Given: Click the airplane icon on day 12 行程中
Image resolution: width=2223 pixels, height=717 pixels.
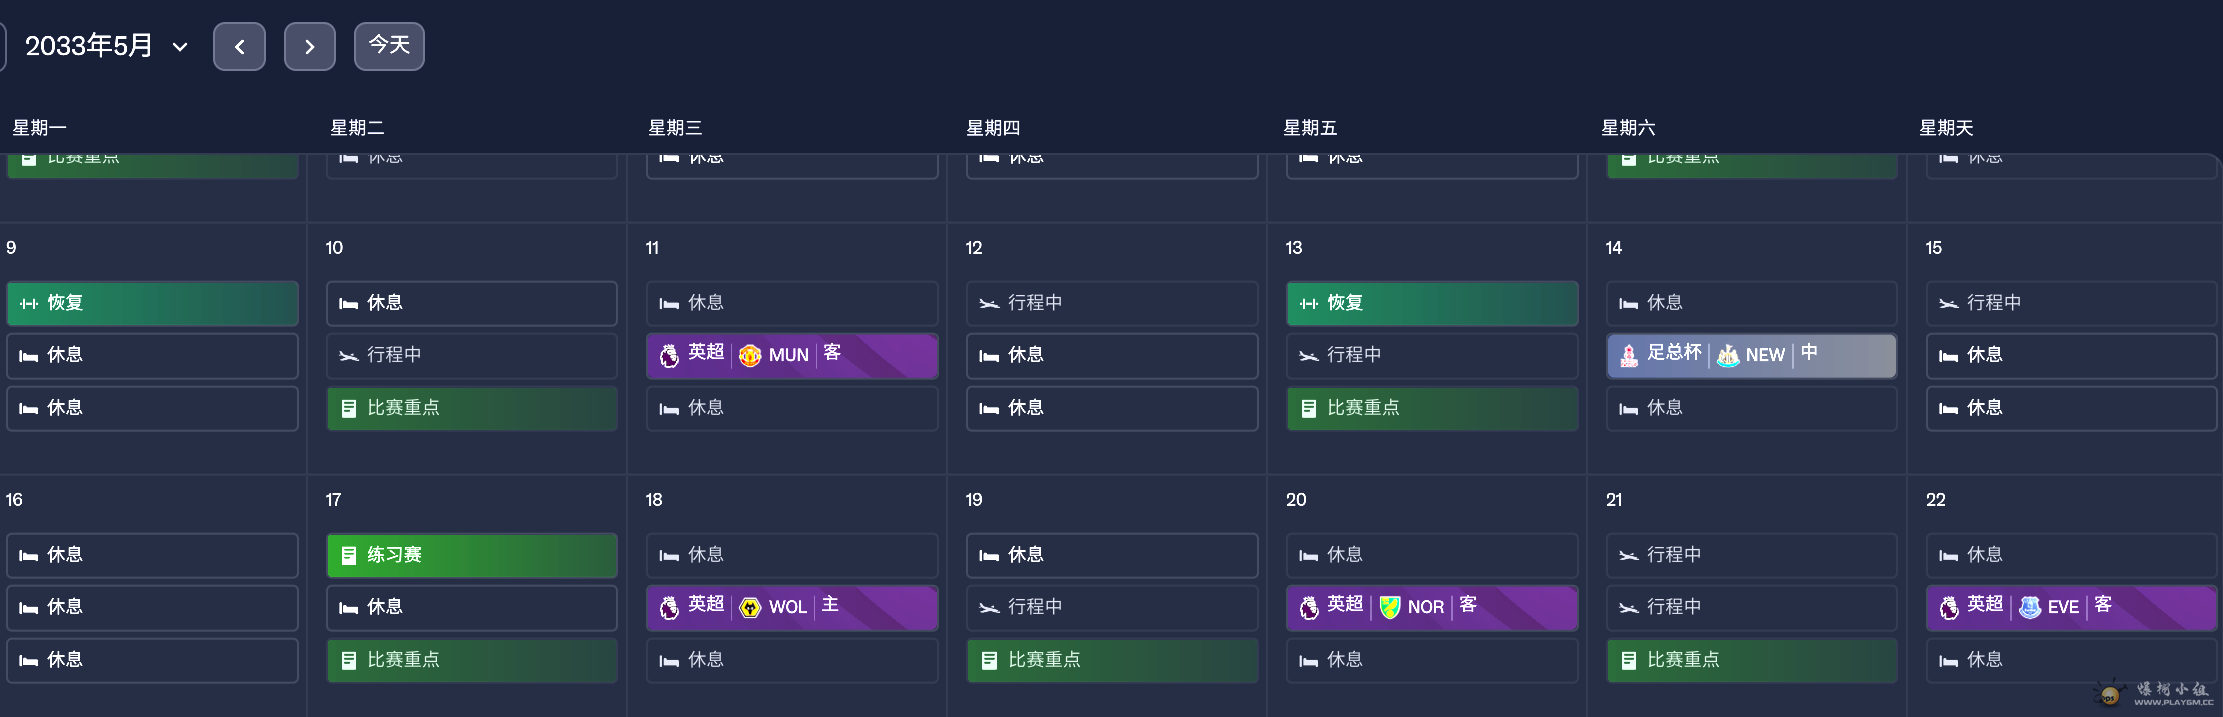Looking at the screenshot, I should click(989, 303).
